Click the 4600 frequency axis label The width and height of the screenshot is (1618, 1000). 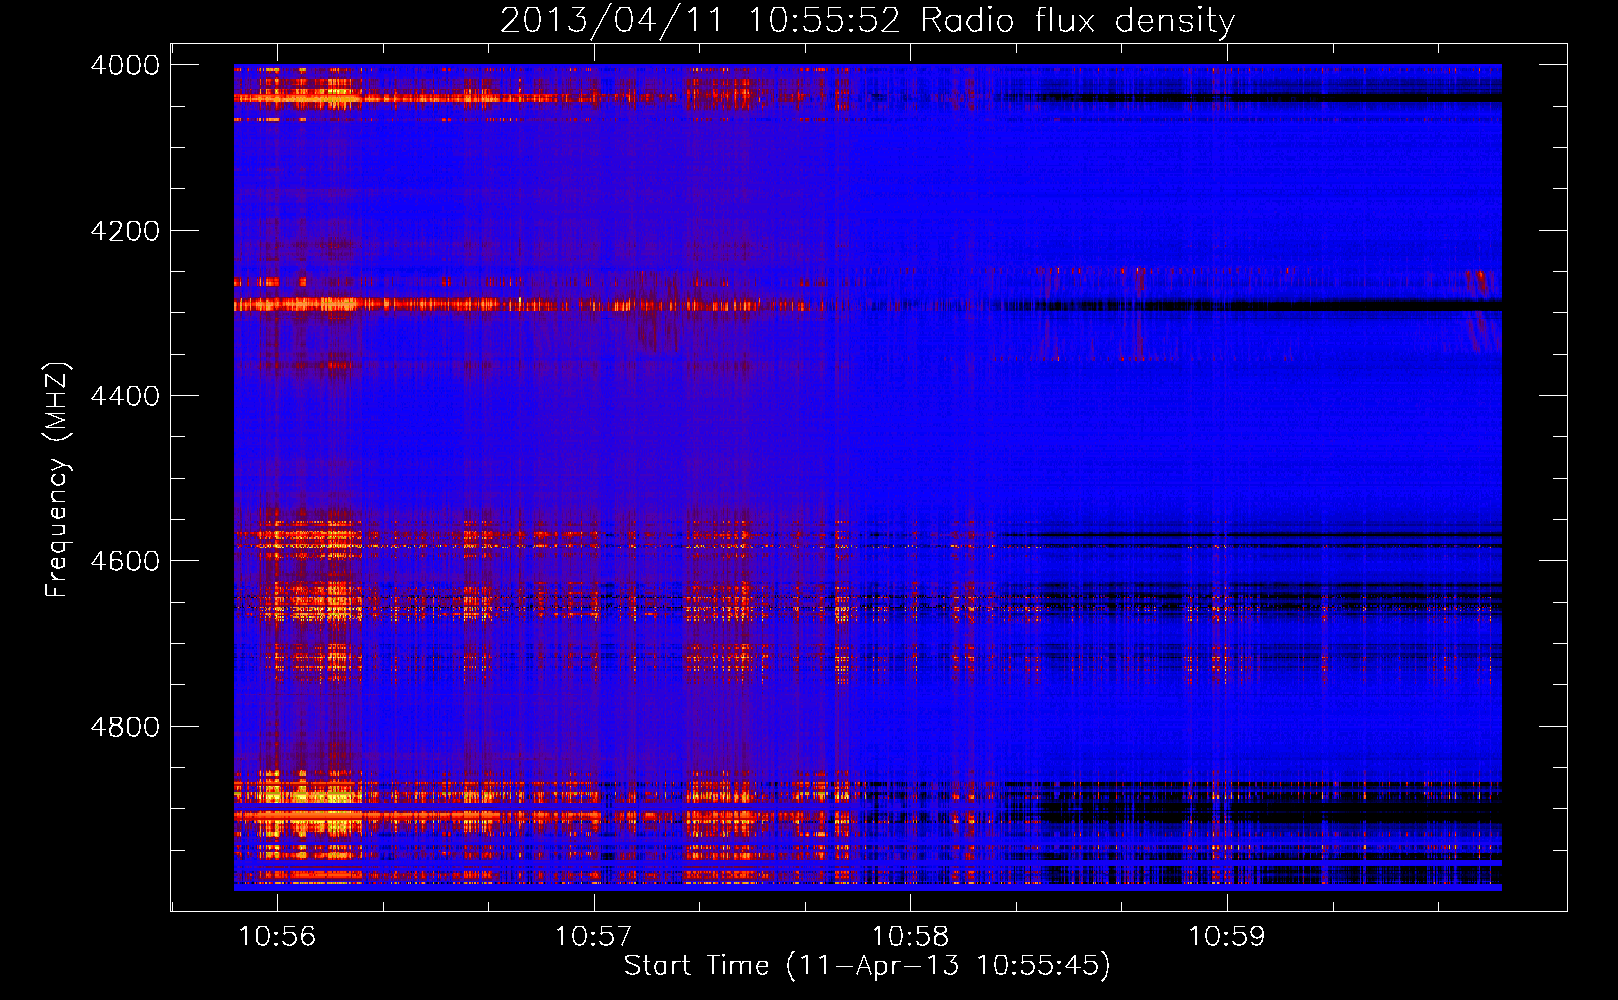pos(125,561)
